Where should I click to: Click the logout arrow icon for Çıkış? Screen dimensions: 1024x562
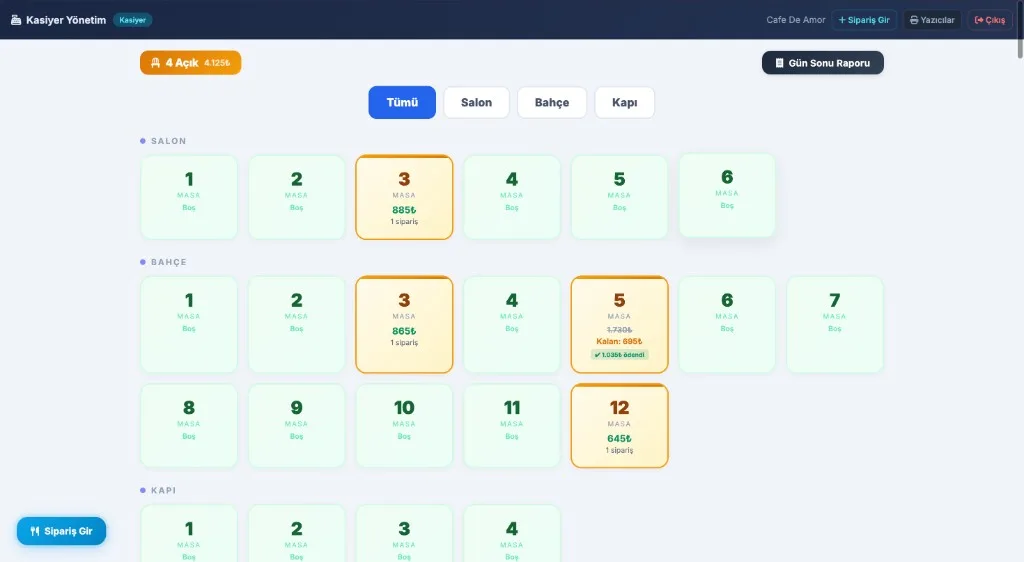click(x=978, y=20)
